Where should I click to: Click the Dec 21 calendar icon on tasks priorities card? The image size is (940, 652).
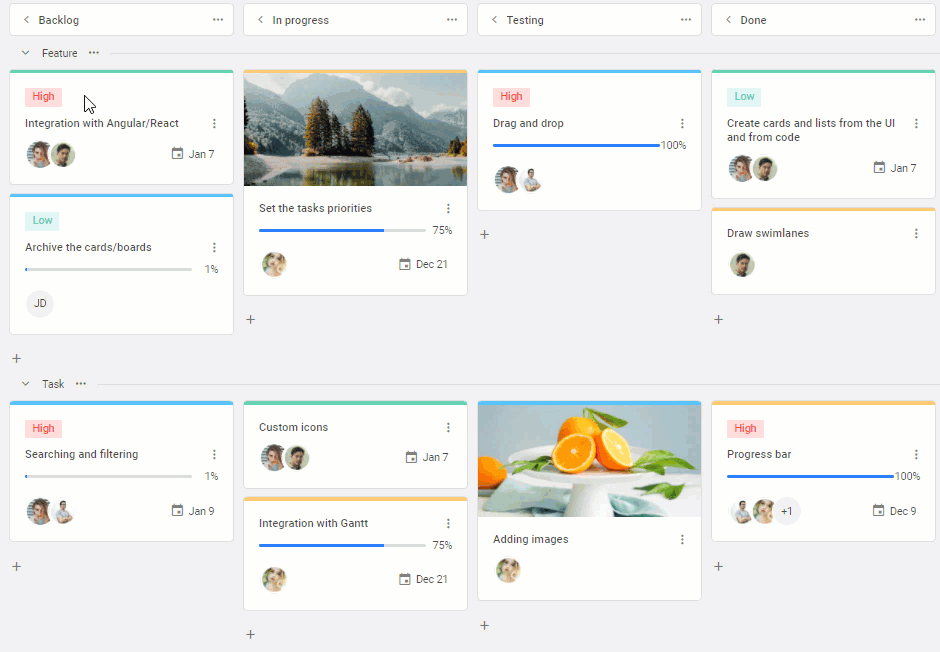pos(405,264)
